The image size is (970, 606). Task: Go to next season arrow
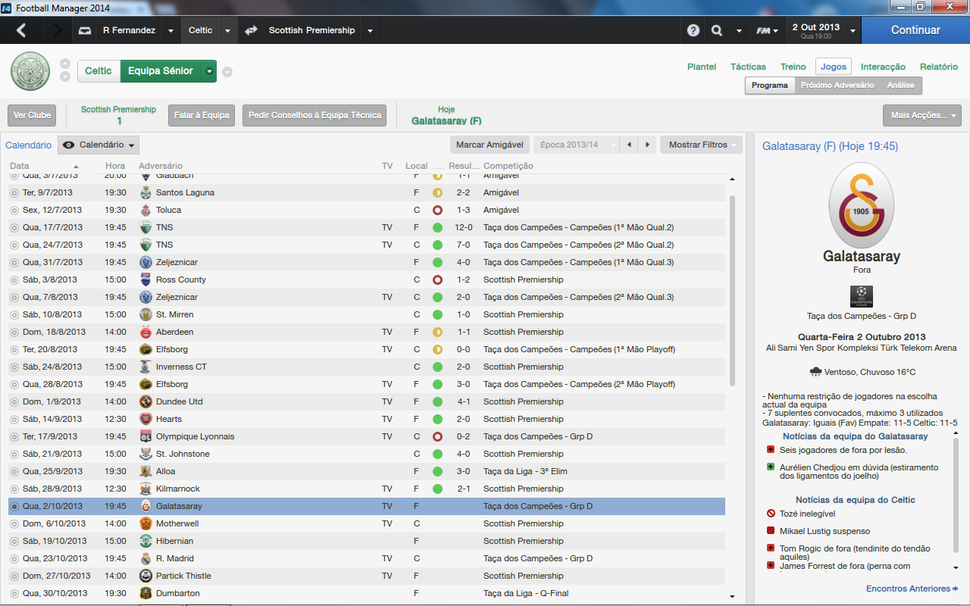tap(647, 145)
